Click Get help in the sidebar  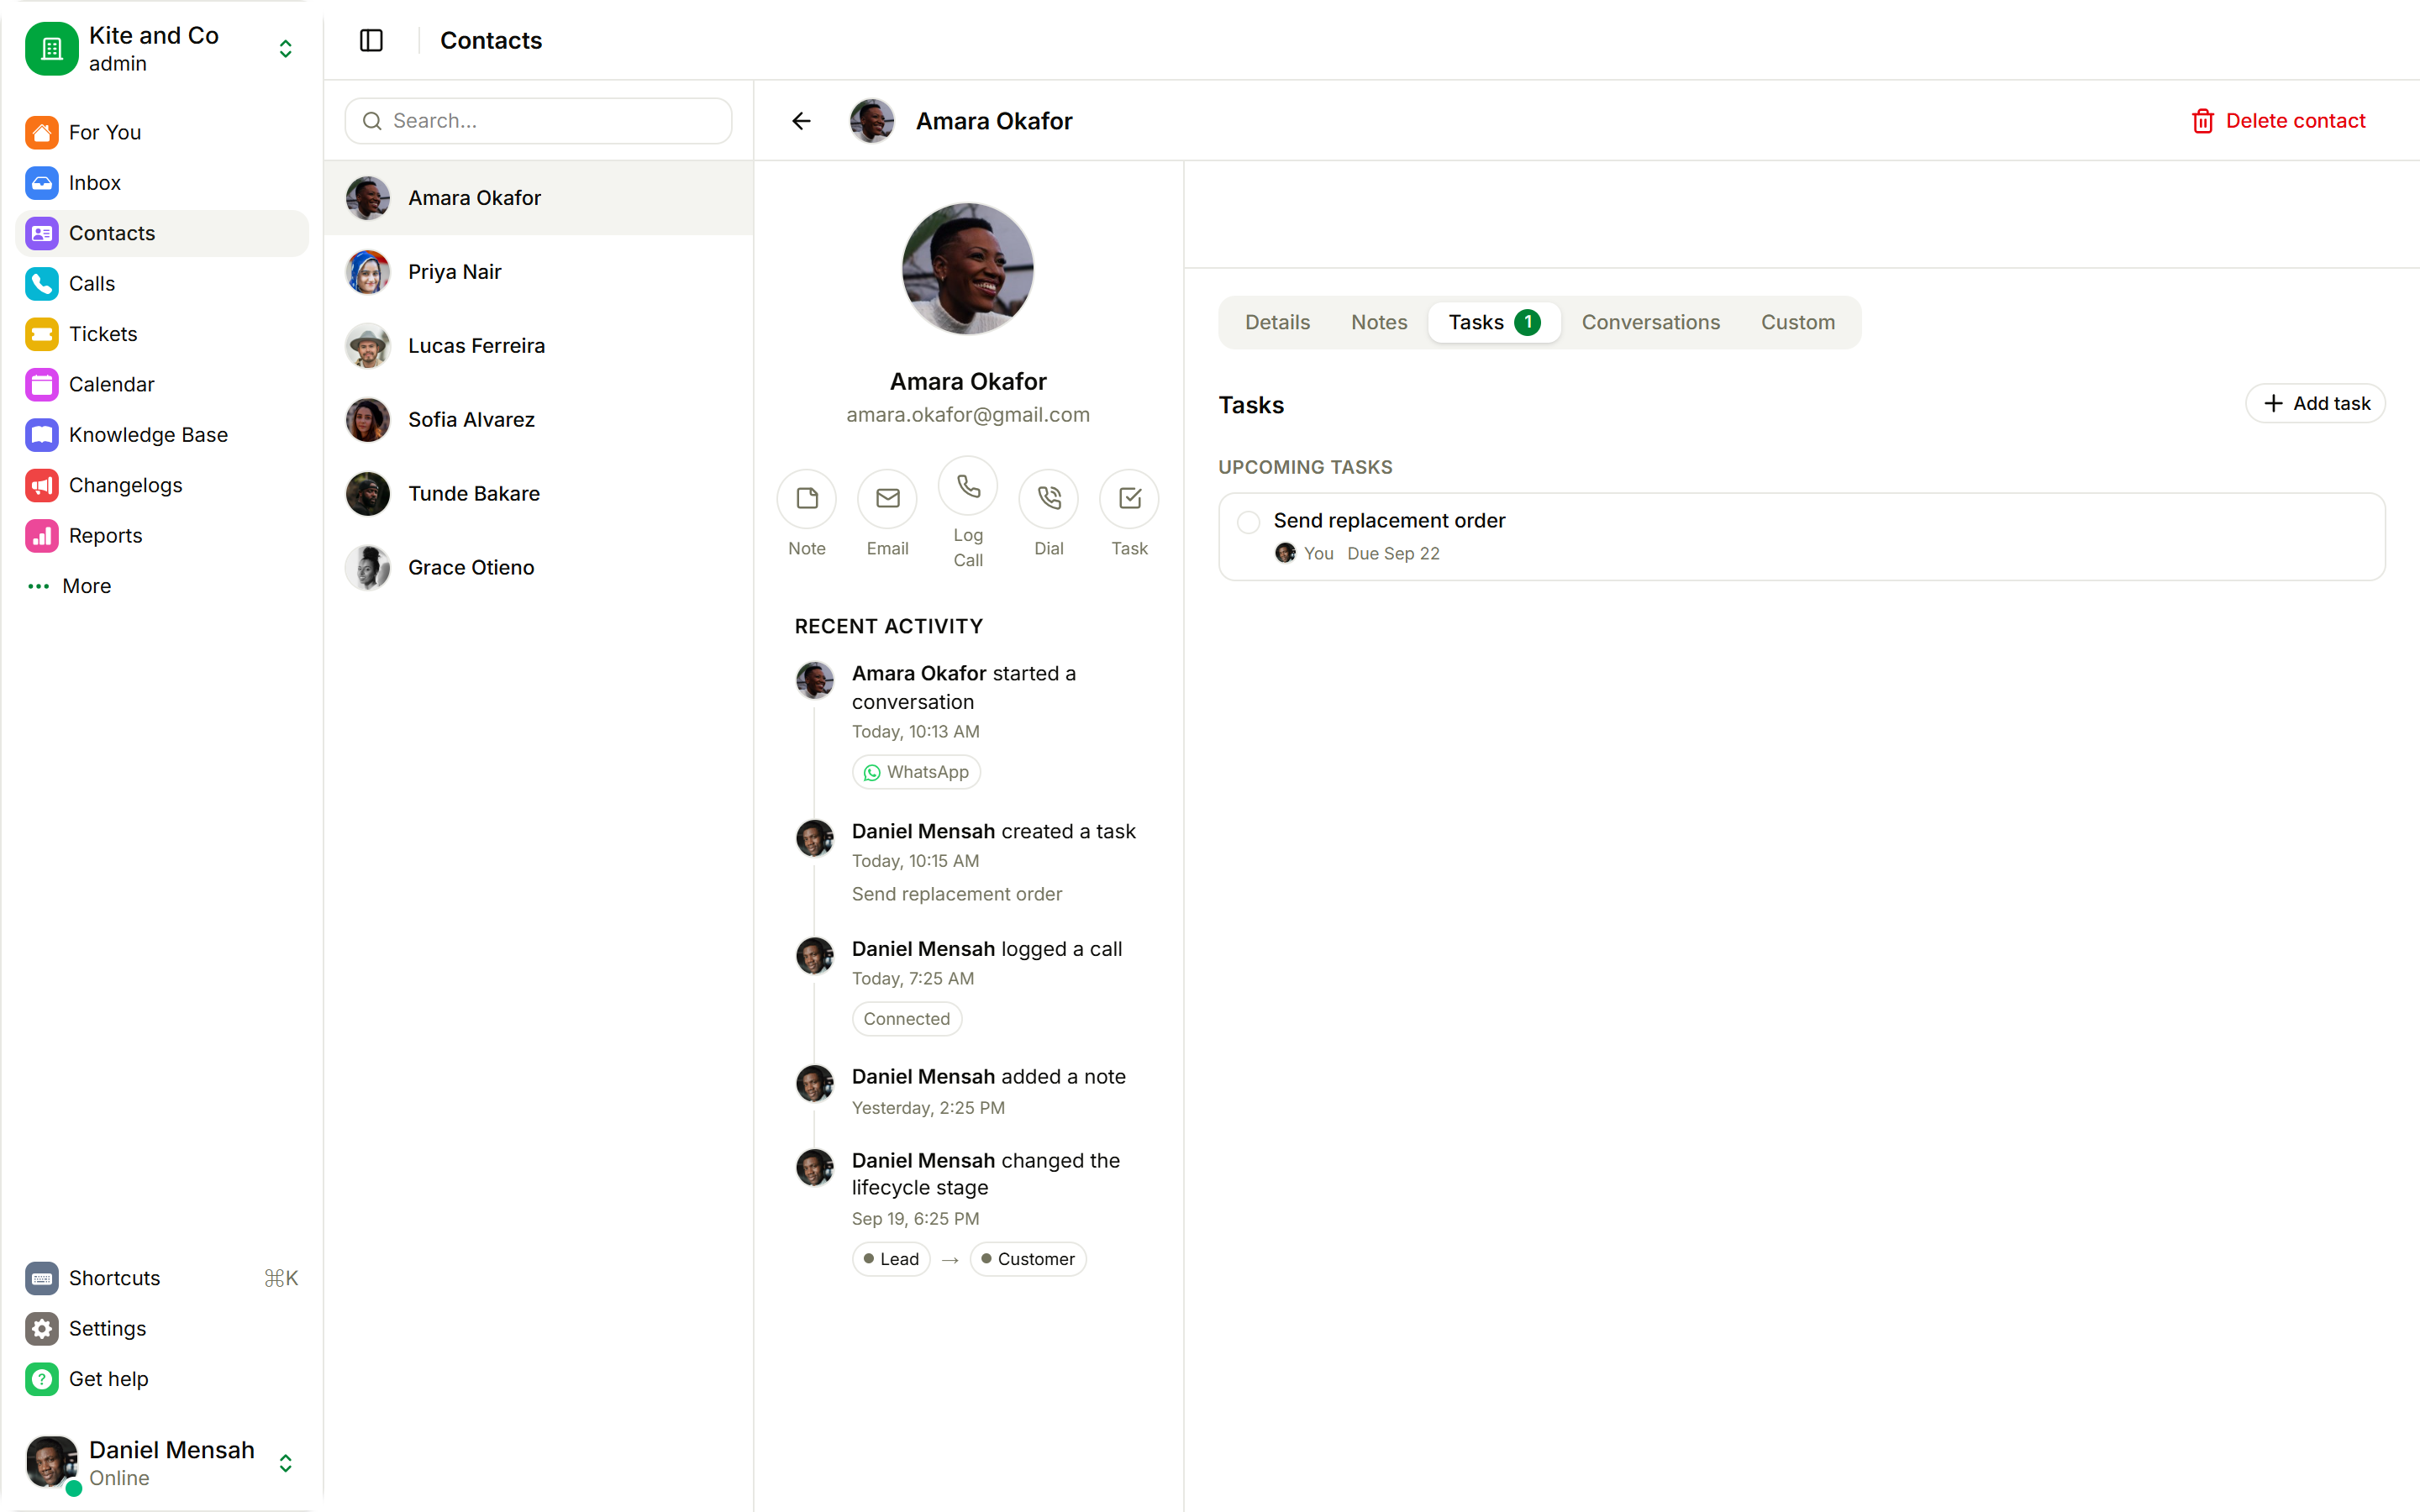coord(162,1380)
